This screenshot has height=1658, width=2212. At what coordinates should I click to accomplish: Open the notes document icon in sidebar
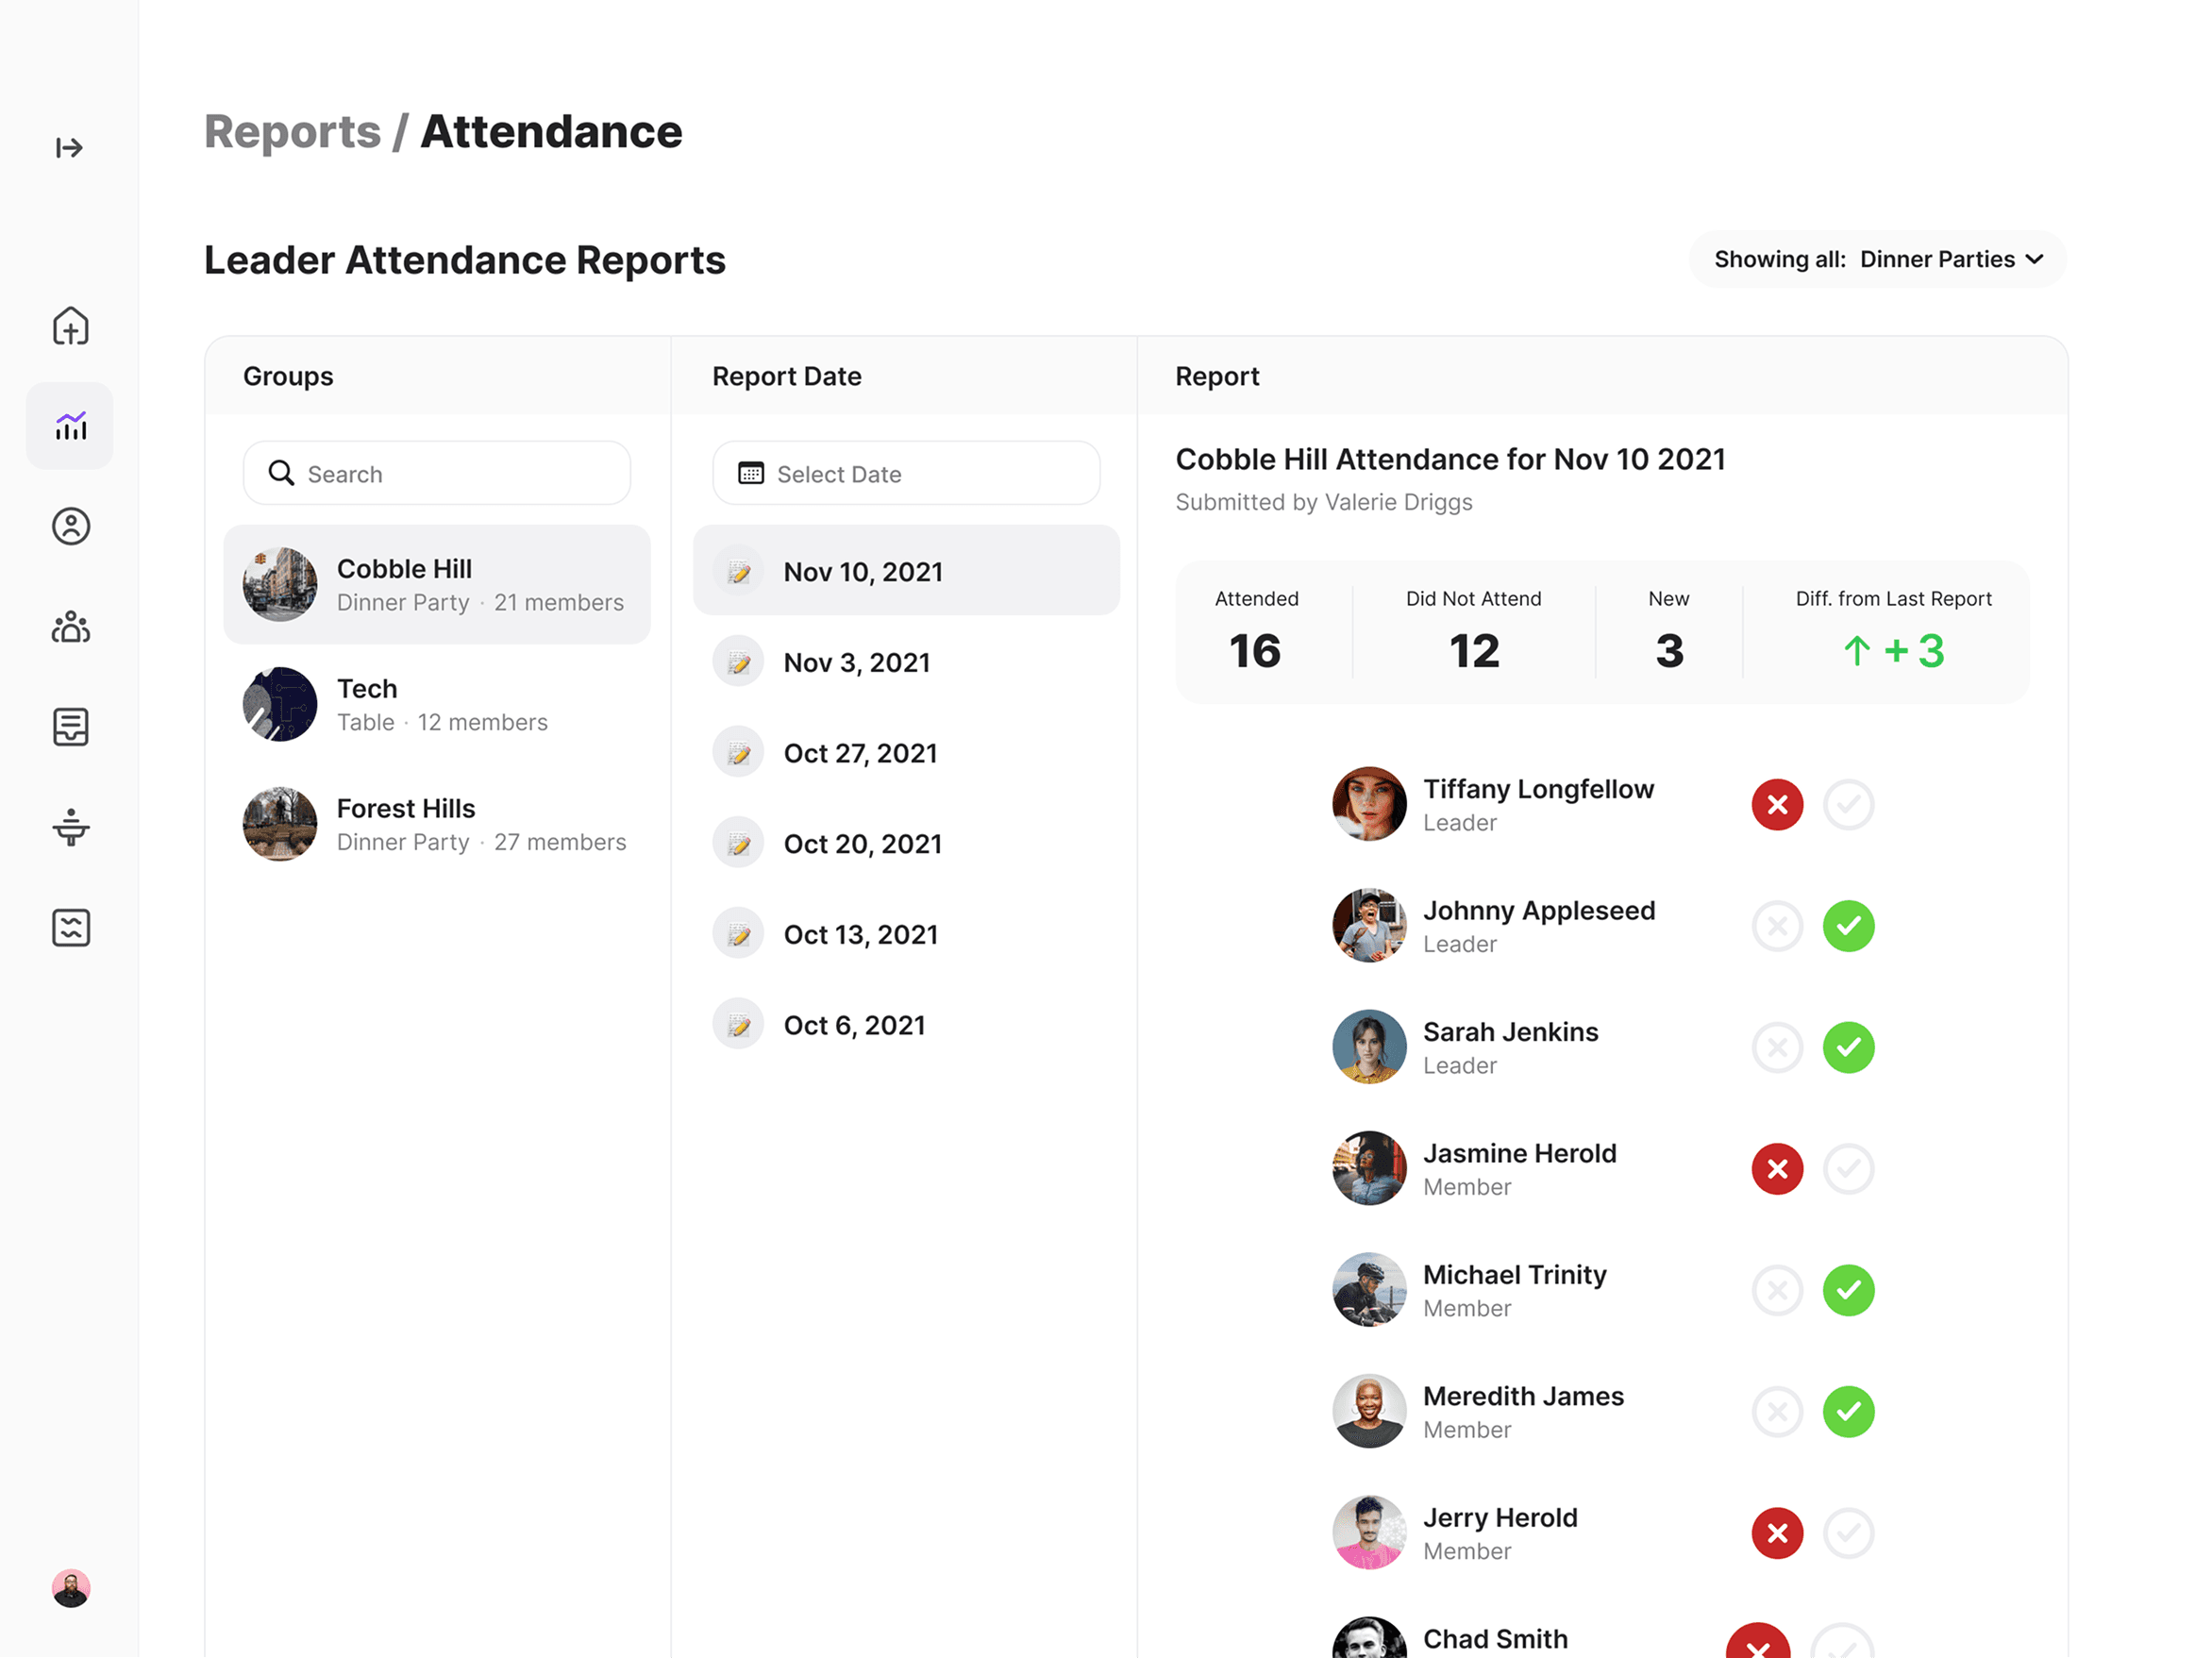tap(70, 727)
